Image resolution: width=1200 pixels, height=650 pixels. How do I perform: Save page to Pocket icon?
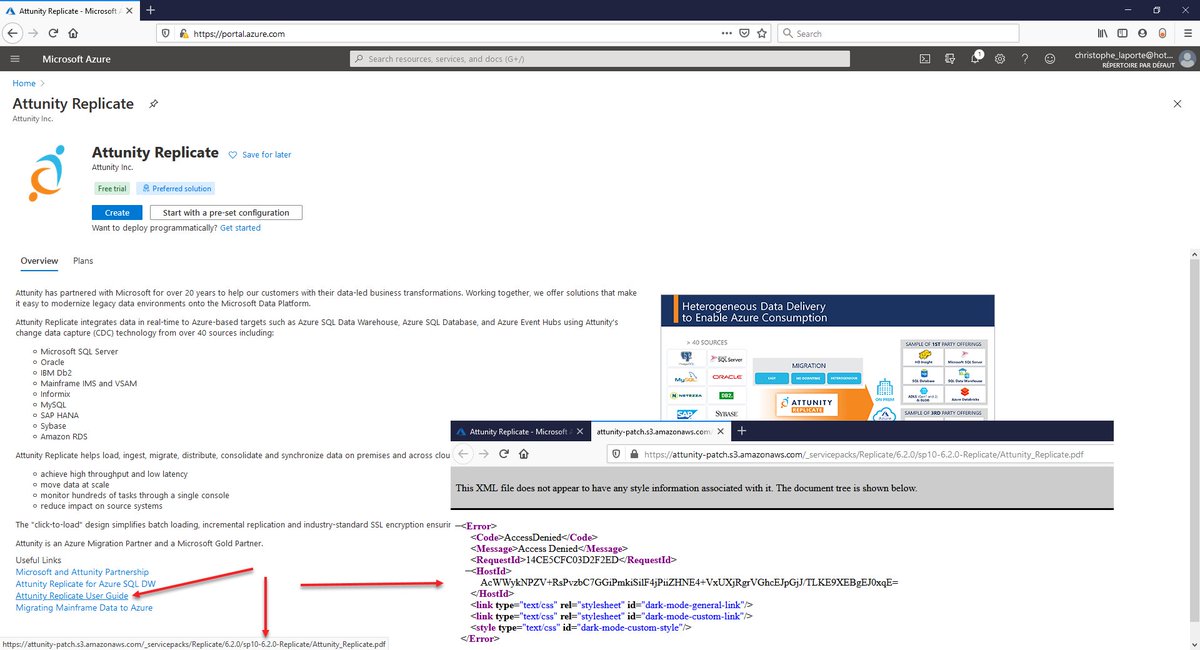744,33
